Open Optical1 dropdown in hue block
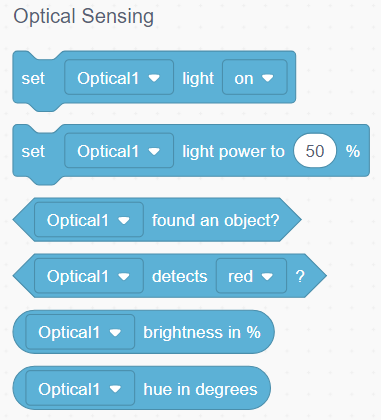The image size is (381, 420). pos(80,388)
